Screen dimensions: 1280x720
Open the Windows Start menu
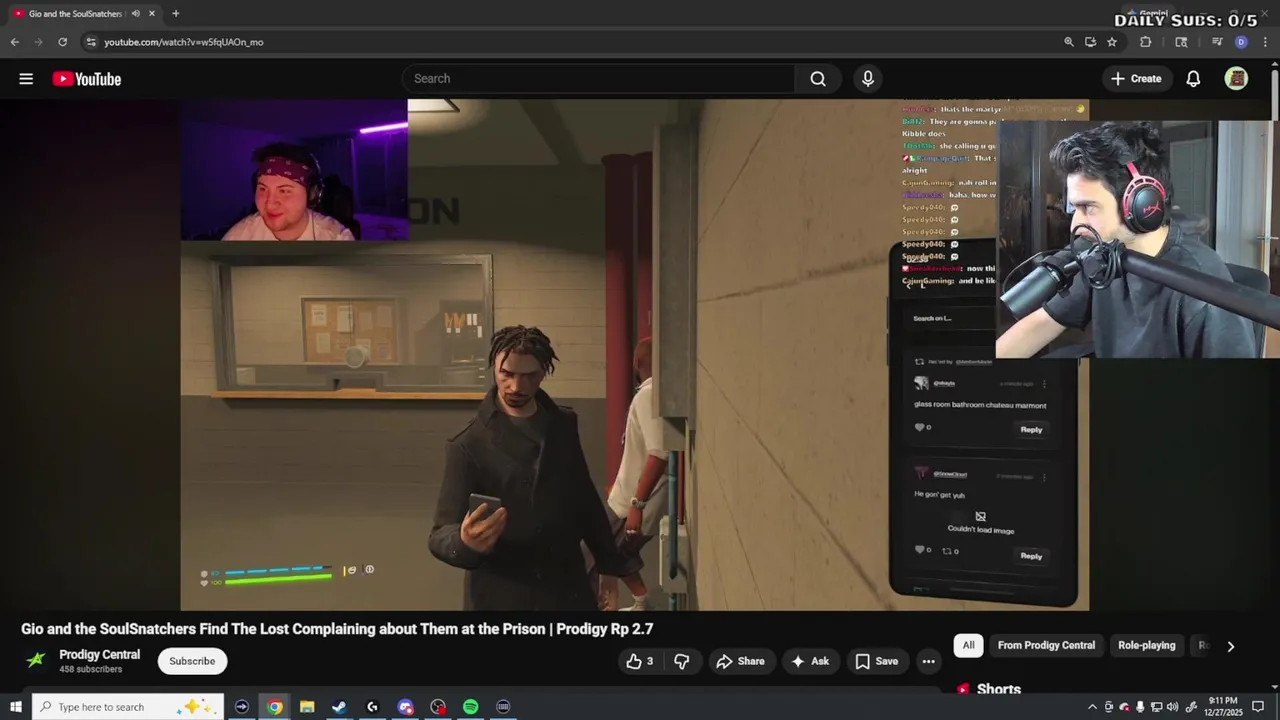(x=15, y=707)
